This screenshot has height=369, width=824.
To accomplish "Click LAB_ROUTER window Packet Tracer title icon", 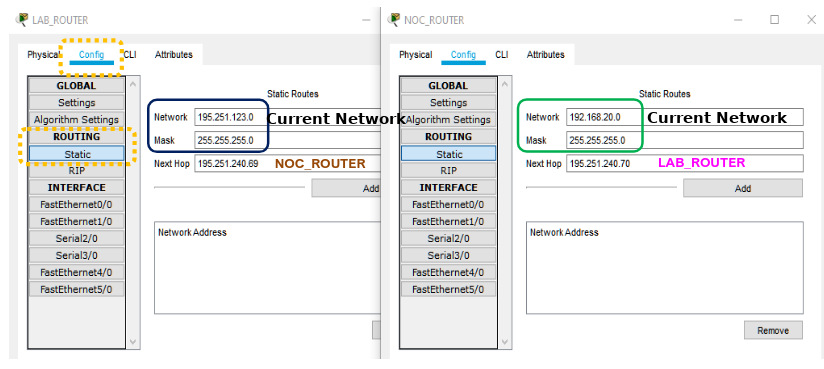I will tap(23, 20).
